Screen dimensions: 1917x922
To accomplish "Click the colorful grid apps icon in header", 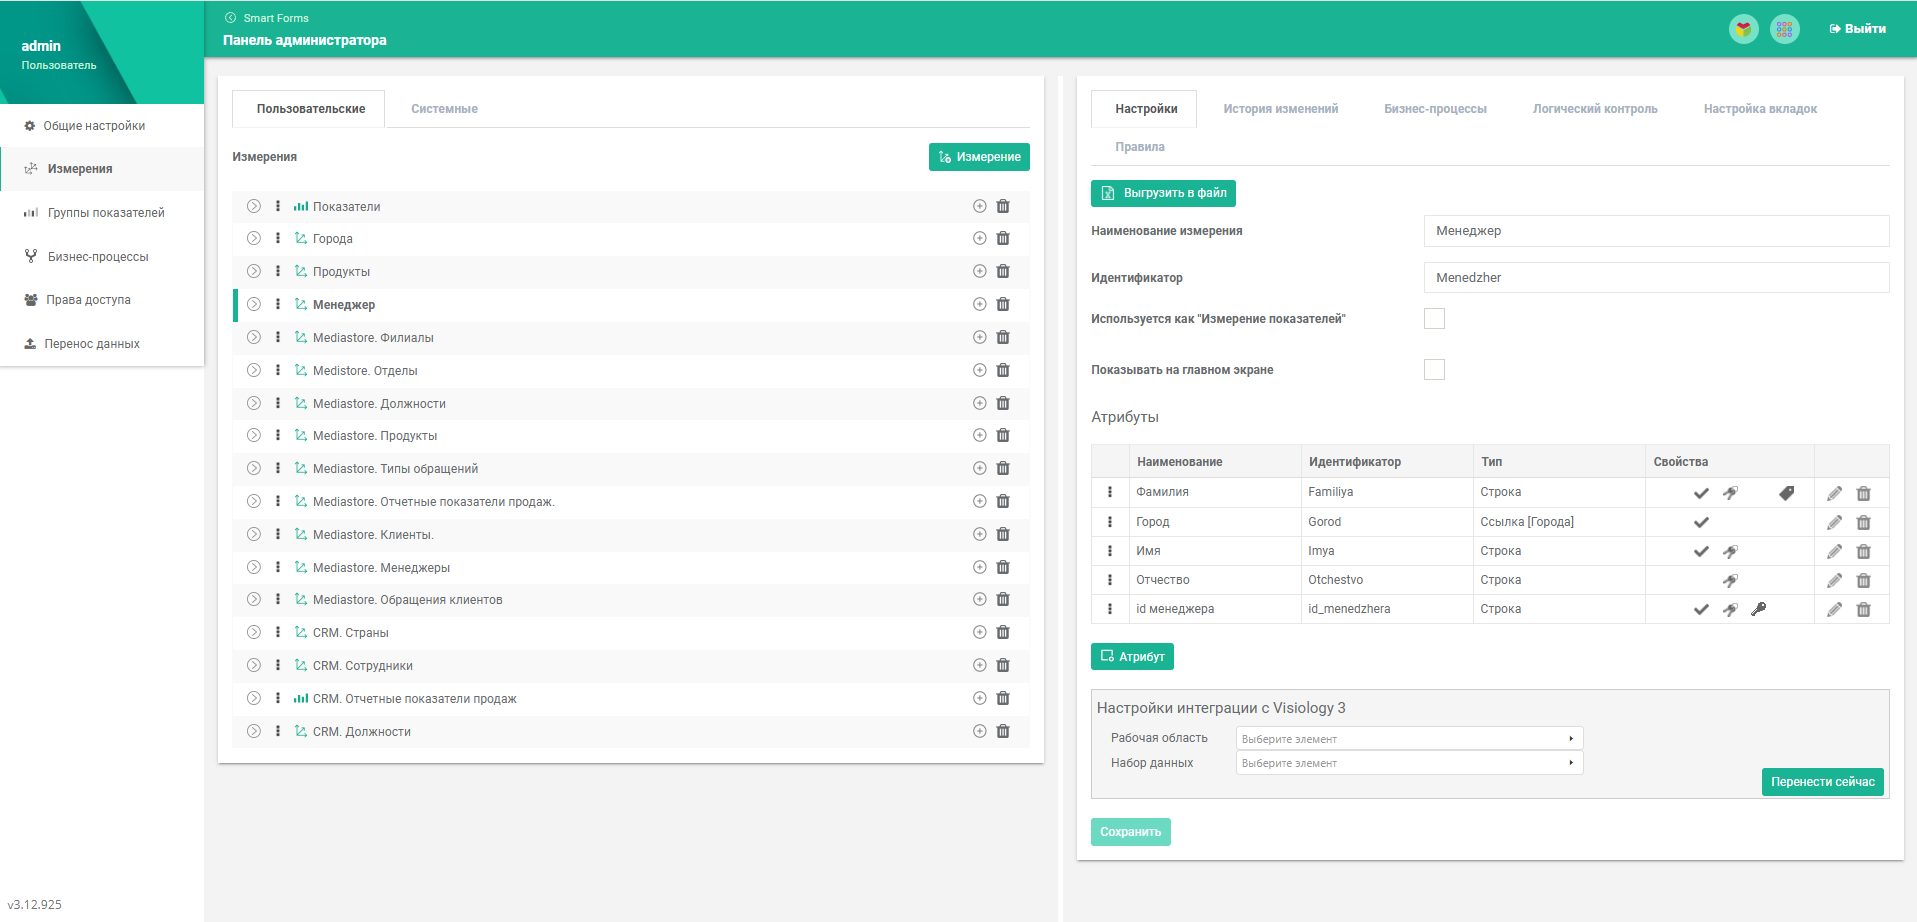I will coord(1784,29).
